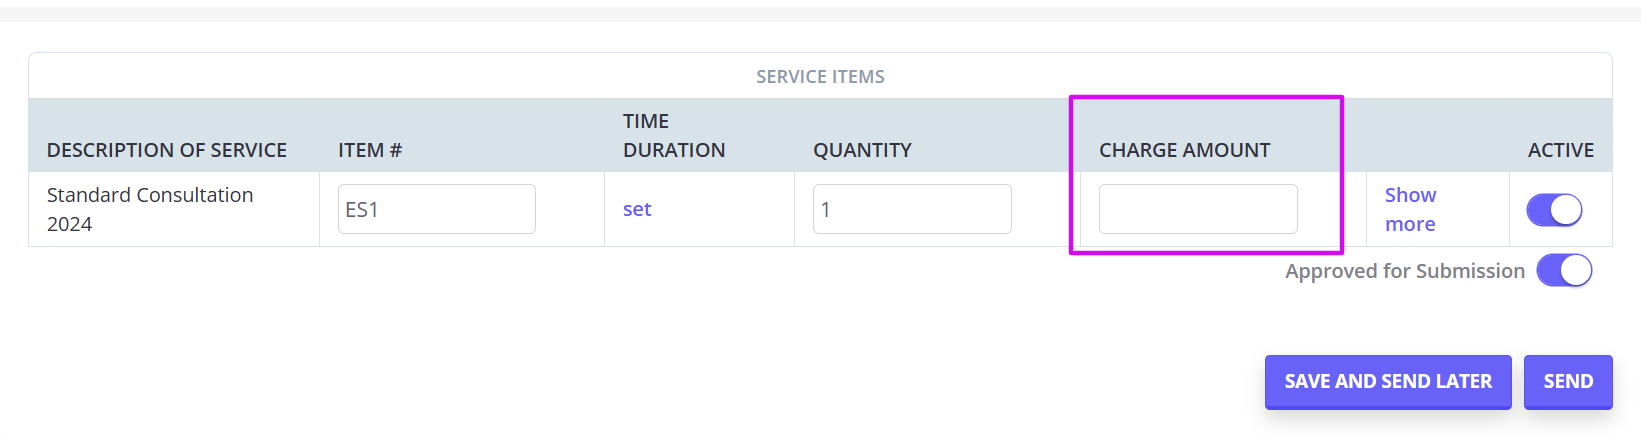Click the knob of Approved for Submission switch
The height and width of the screenshot is (438, 1641).
tap(1576, 270)
